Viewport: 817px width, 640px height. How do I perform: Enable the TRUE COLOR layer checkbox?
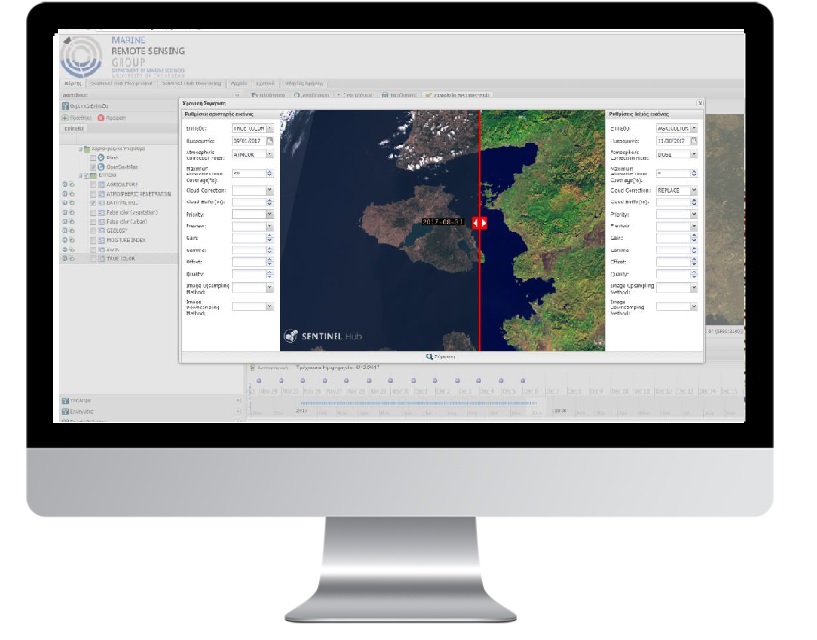93,259
